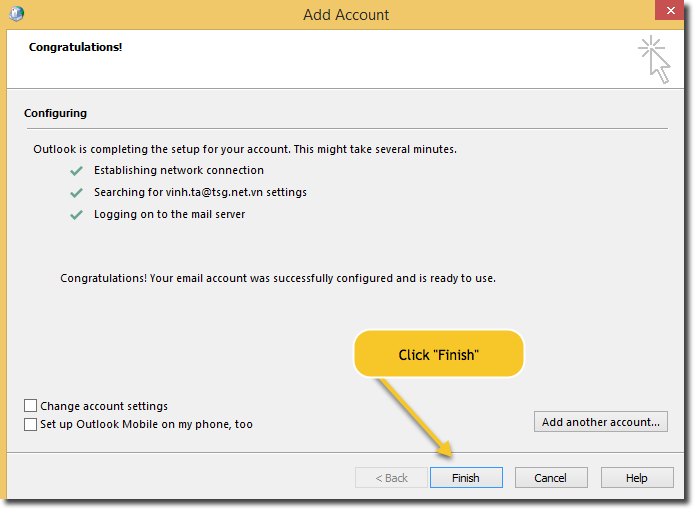Select the Configuring section label
This screenshot has height=509, width=694.
coord(55,113)
